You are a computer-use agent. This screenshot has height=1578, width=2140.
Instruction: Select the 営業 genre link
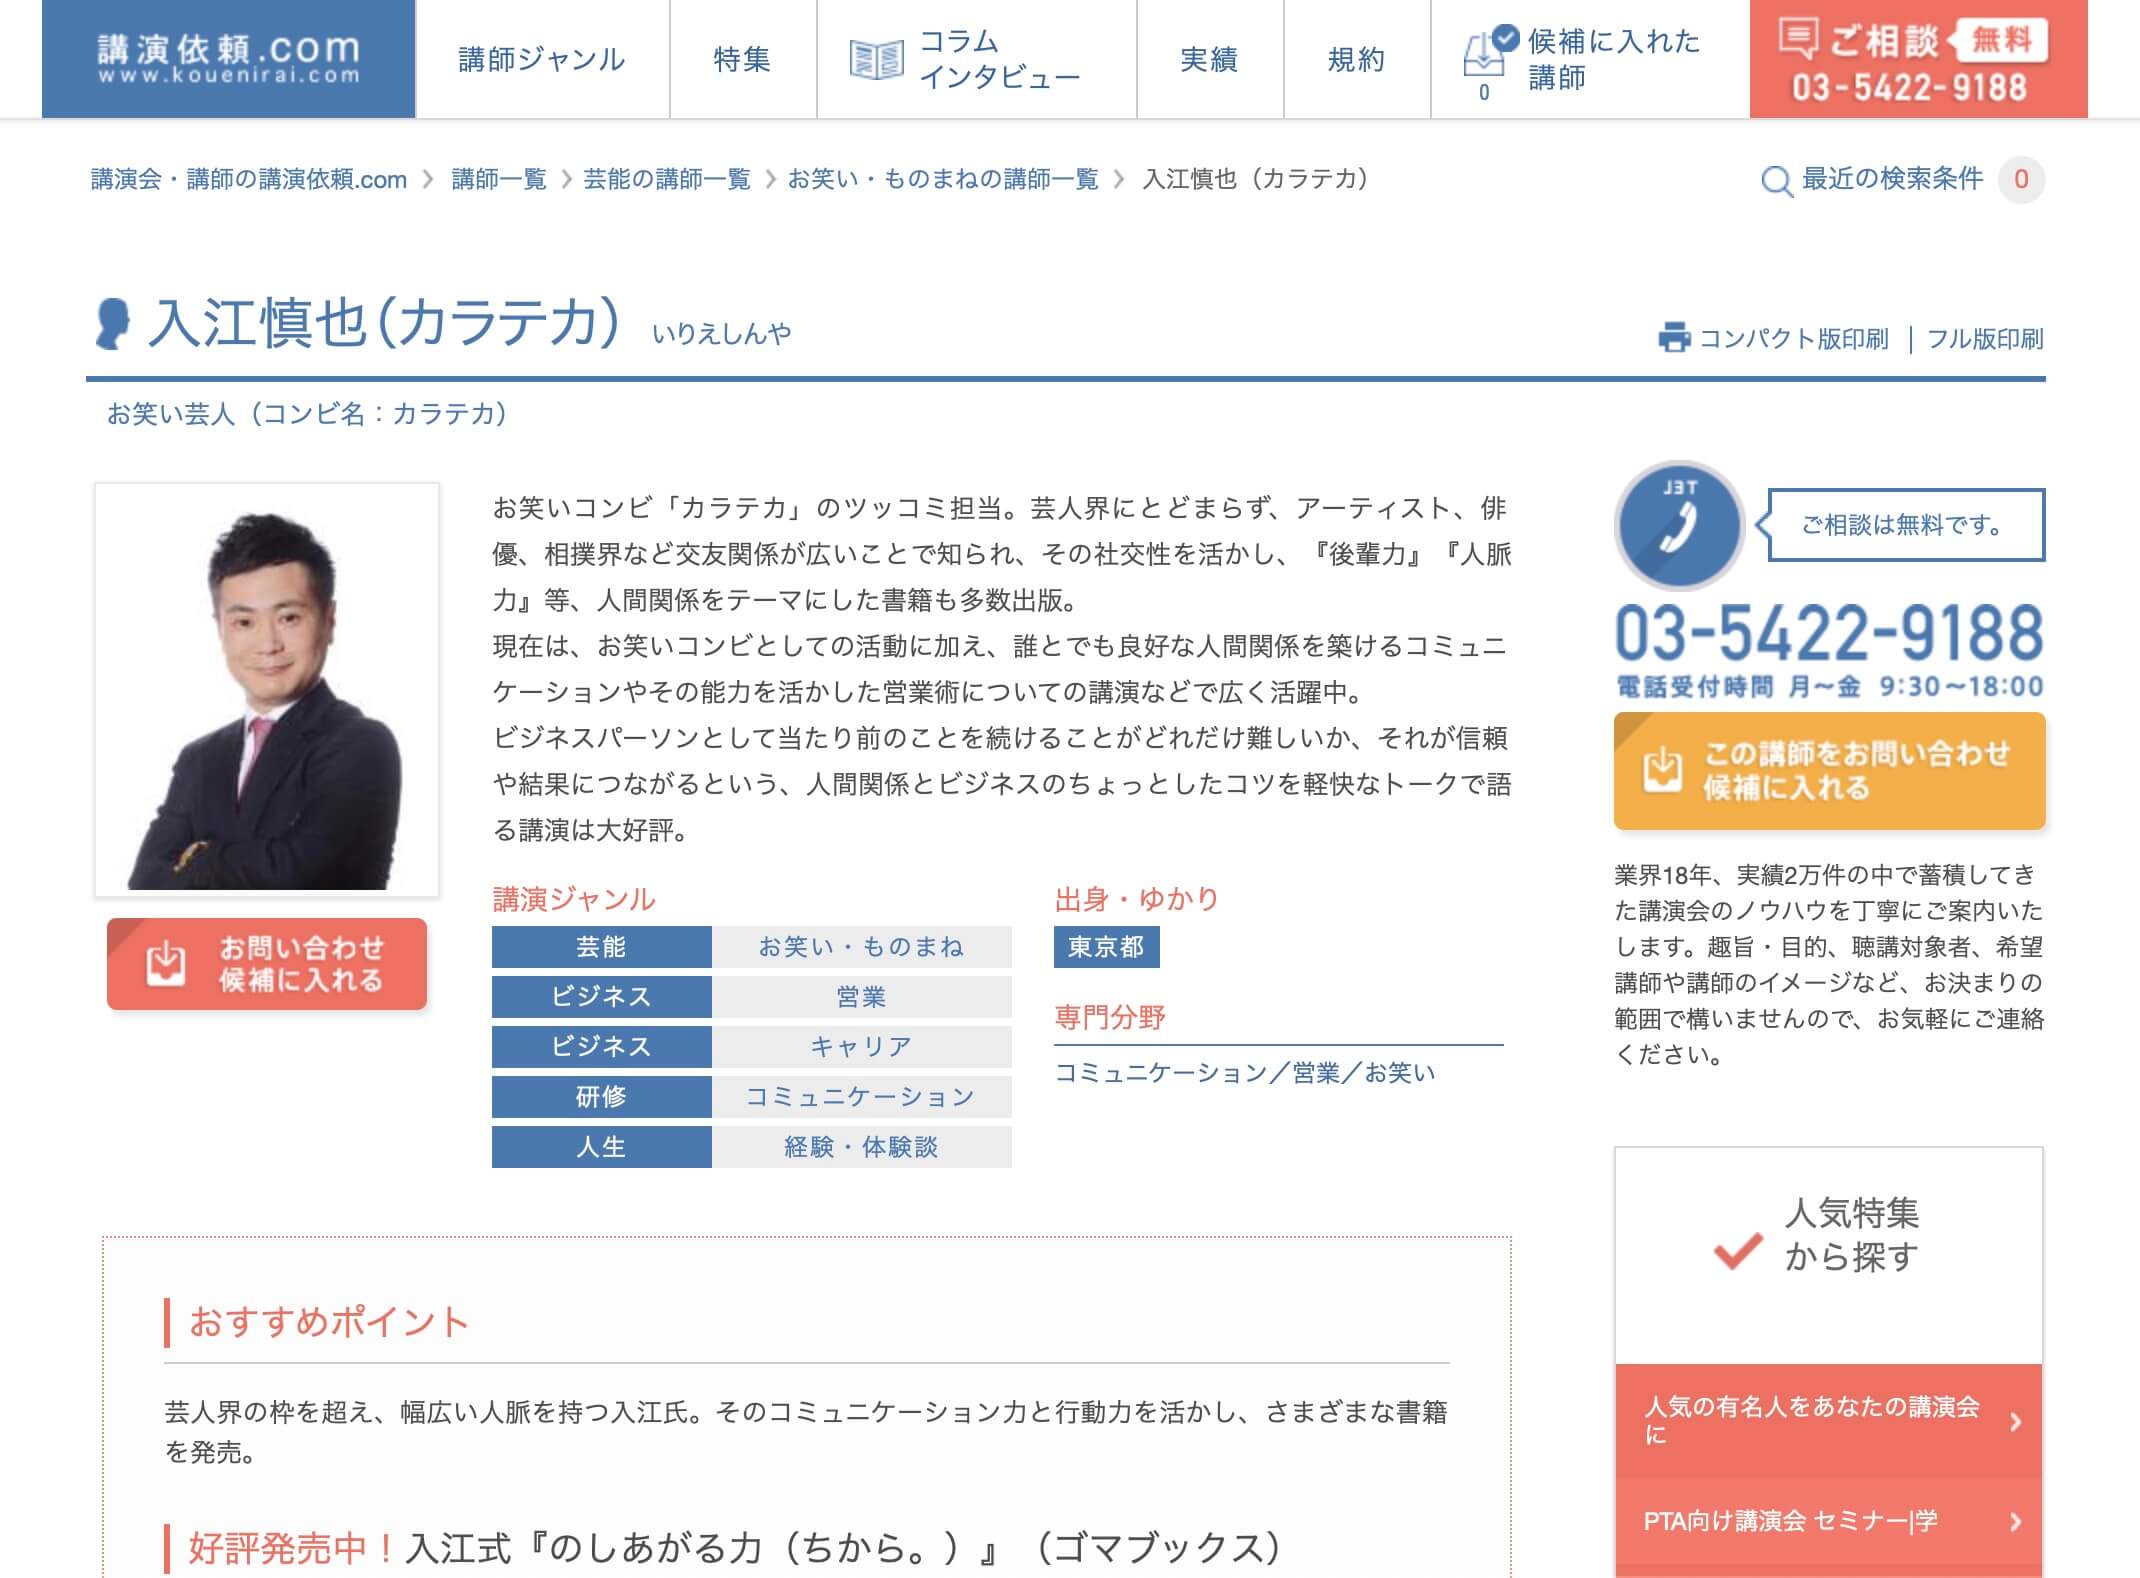861,997
